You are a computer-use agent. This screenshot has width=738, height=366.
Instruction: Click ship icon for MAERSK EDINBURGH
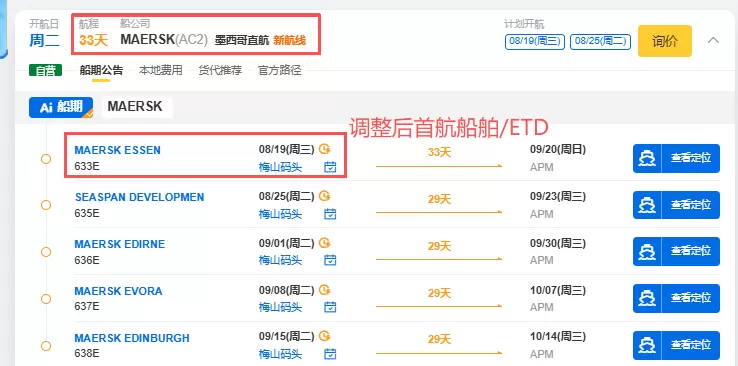647,345
